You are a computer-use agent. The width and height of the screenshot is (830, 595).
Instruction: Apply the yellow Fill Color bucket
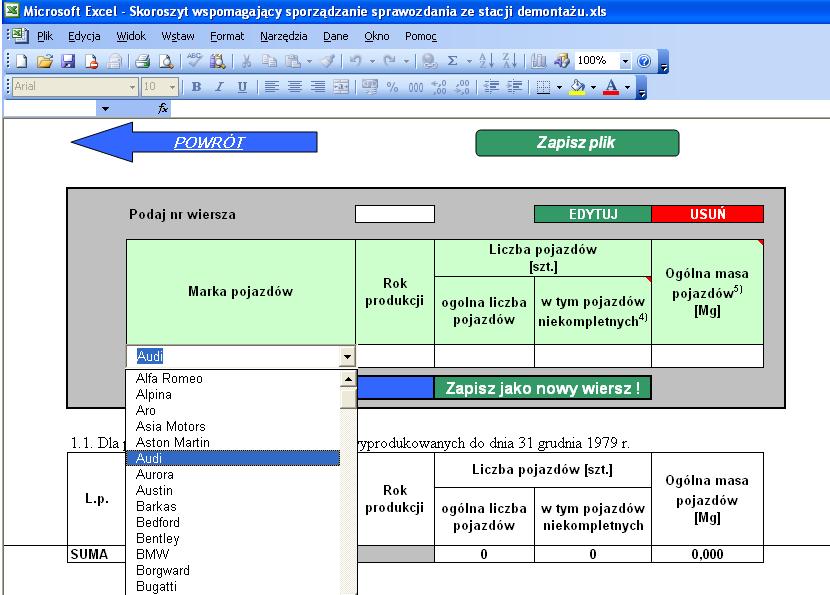[578, 87]
